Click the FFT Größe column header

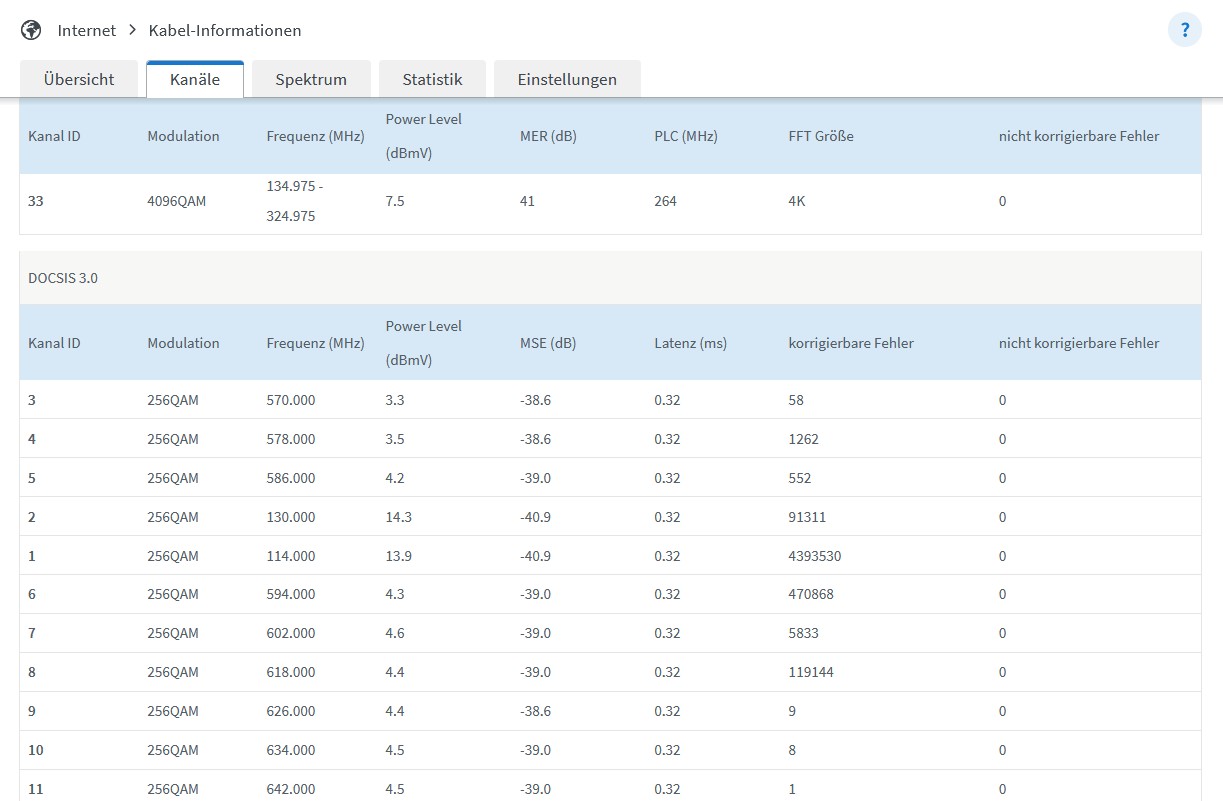821,136
